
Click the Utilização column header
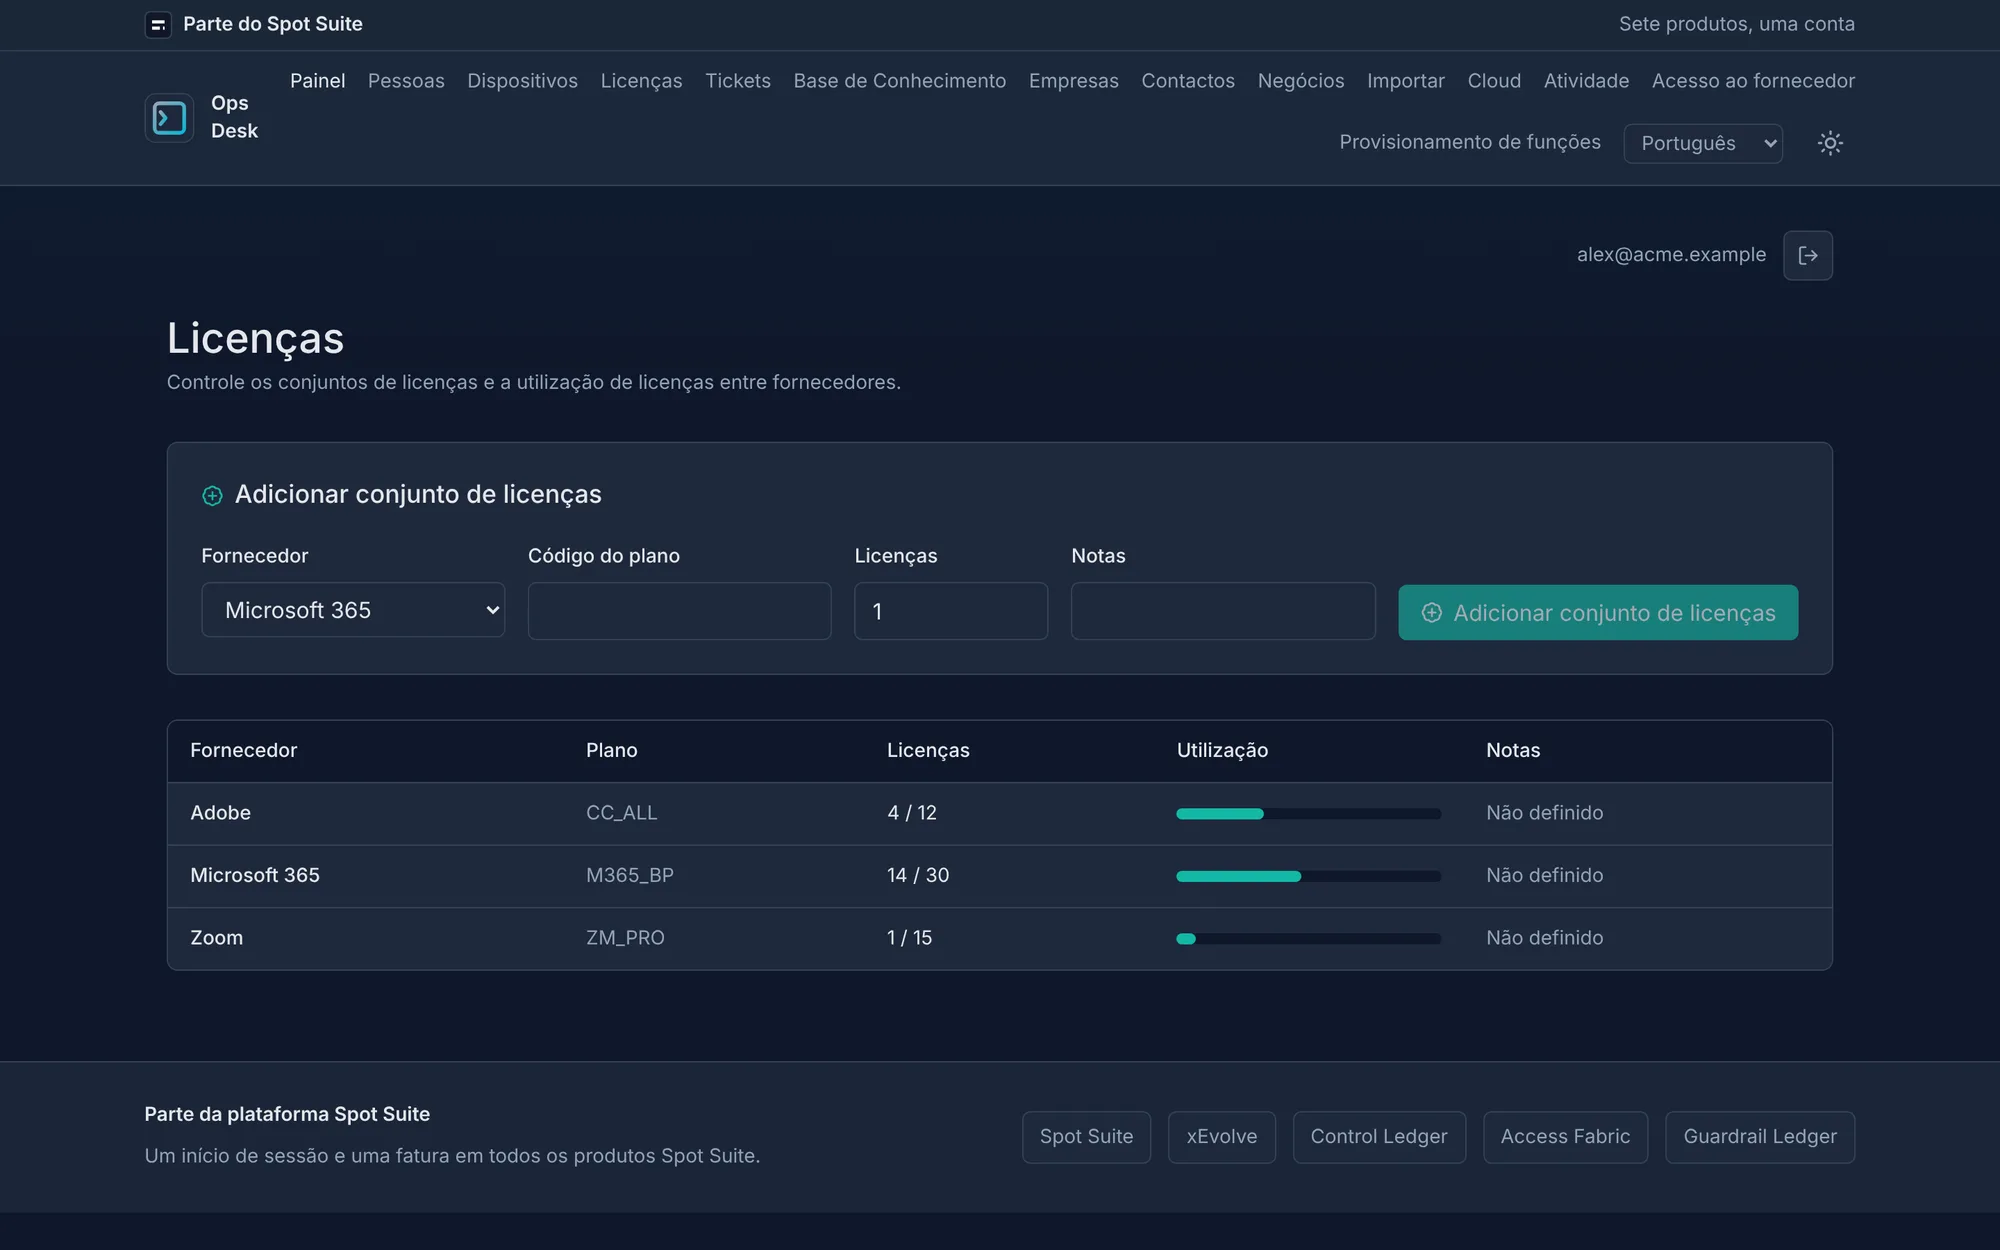[1222, 750]
